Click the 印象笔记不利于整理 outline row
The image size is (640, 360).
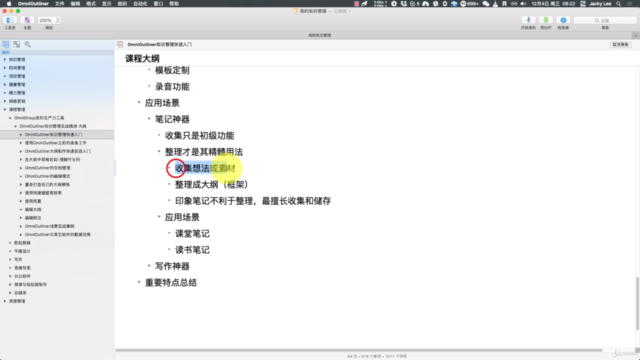click(253, 201)
